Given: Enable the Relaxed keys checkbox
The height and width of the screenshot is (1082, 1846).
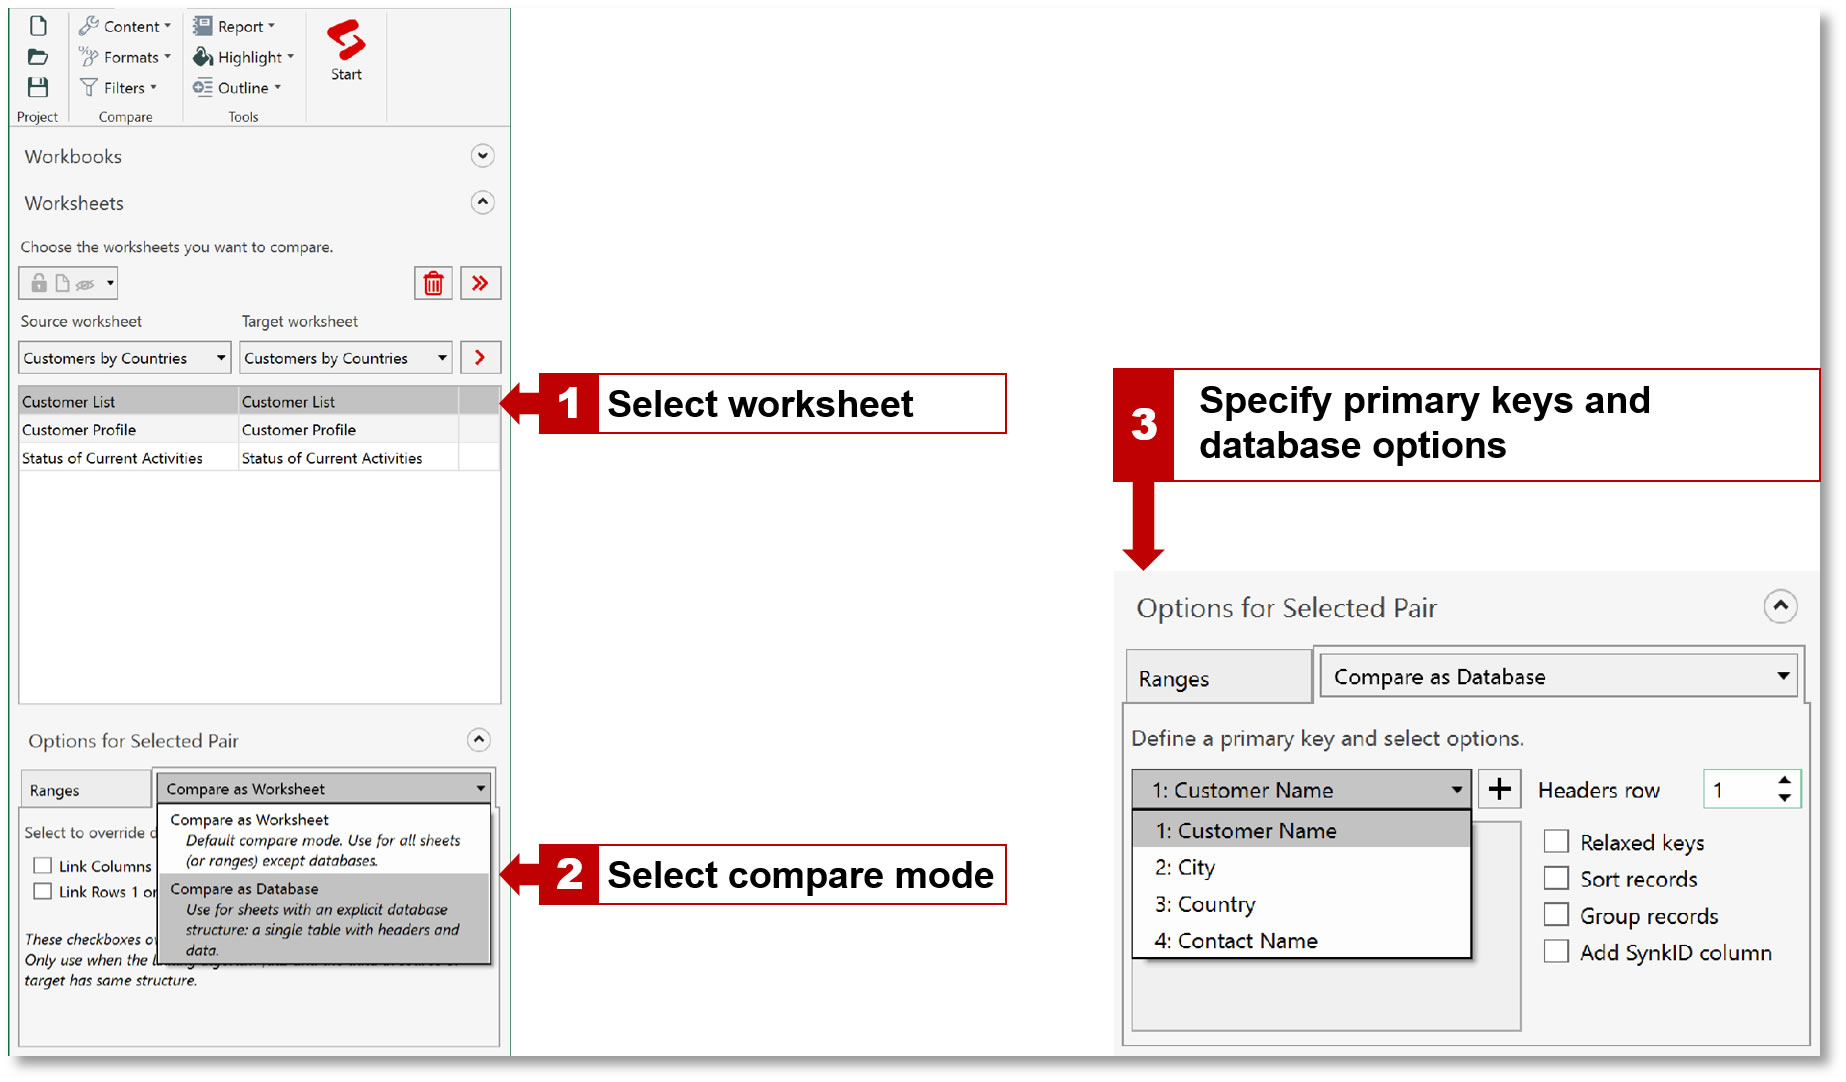Looking at the screenshot, I should (x=1556, y=841).
